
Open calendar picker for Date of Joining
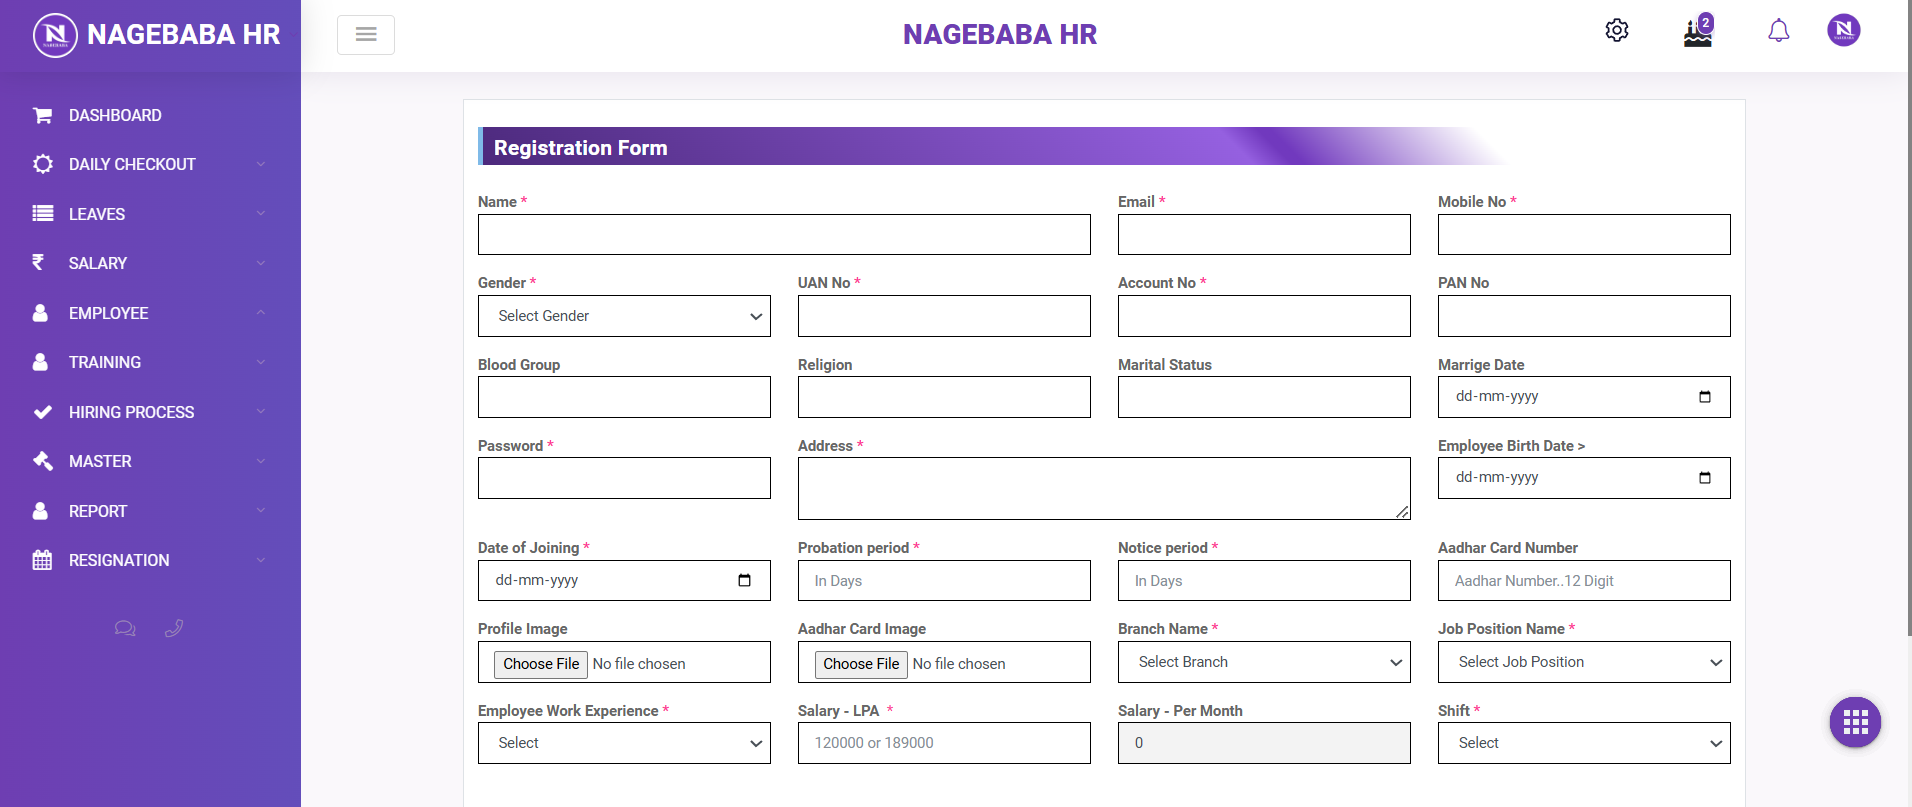744,581
